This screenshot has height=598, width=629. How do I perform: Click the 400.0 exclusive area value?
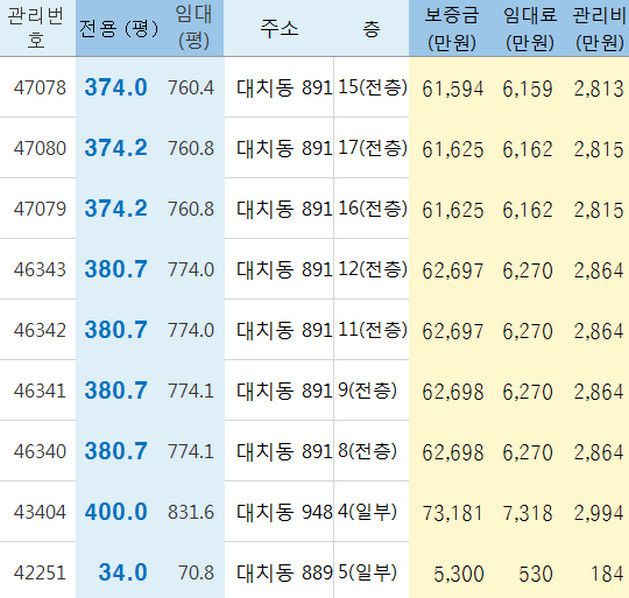(x=116, y=512)
